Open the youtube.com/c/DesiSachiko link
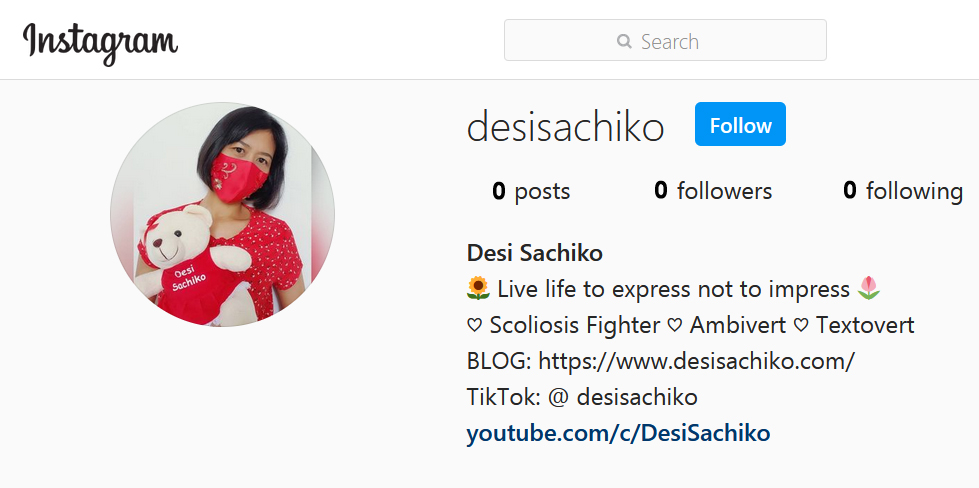Viewport: 979px width, 488px height. click(618, 432)
